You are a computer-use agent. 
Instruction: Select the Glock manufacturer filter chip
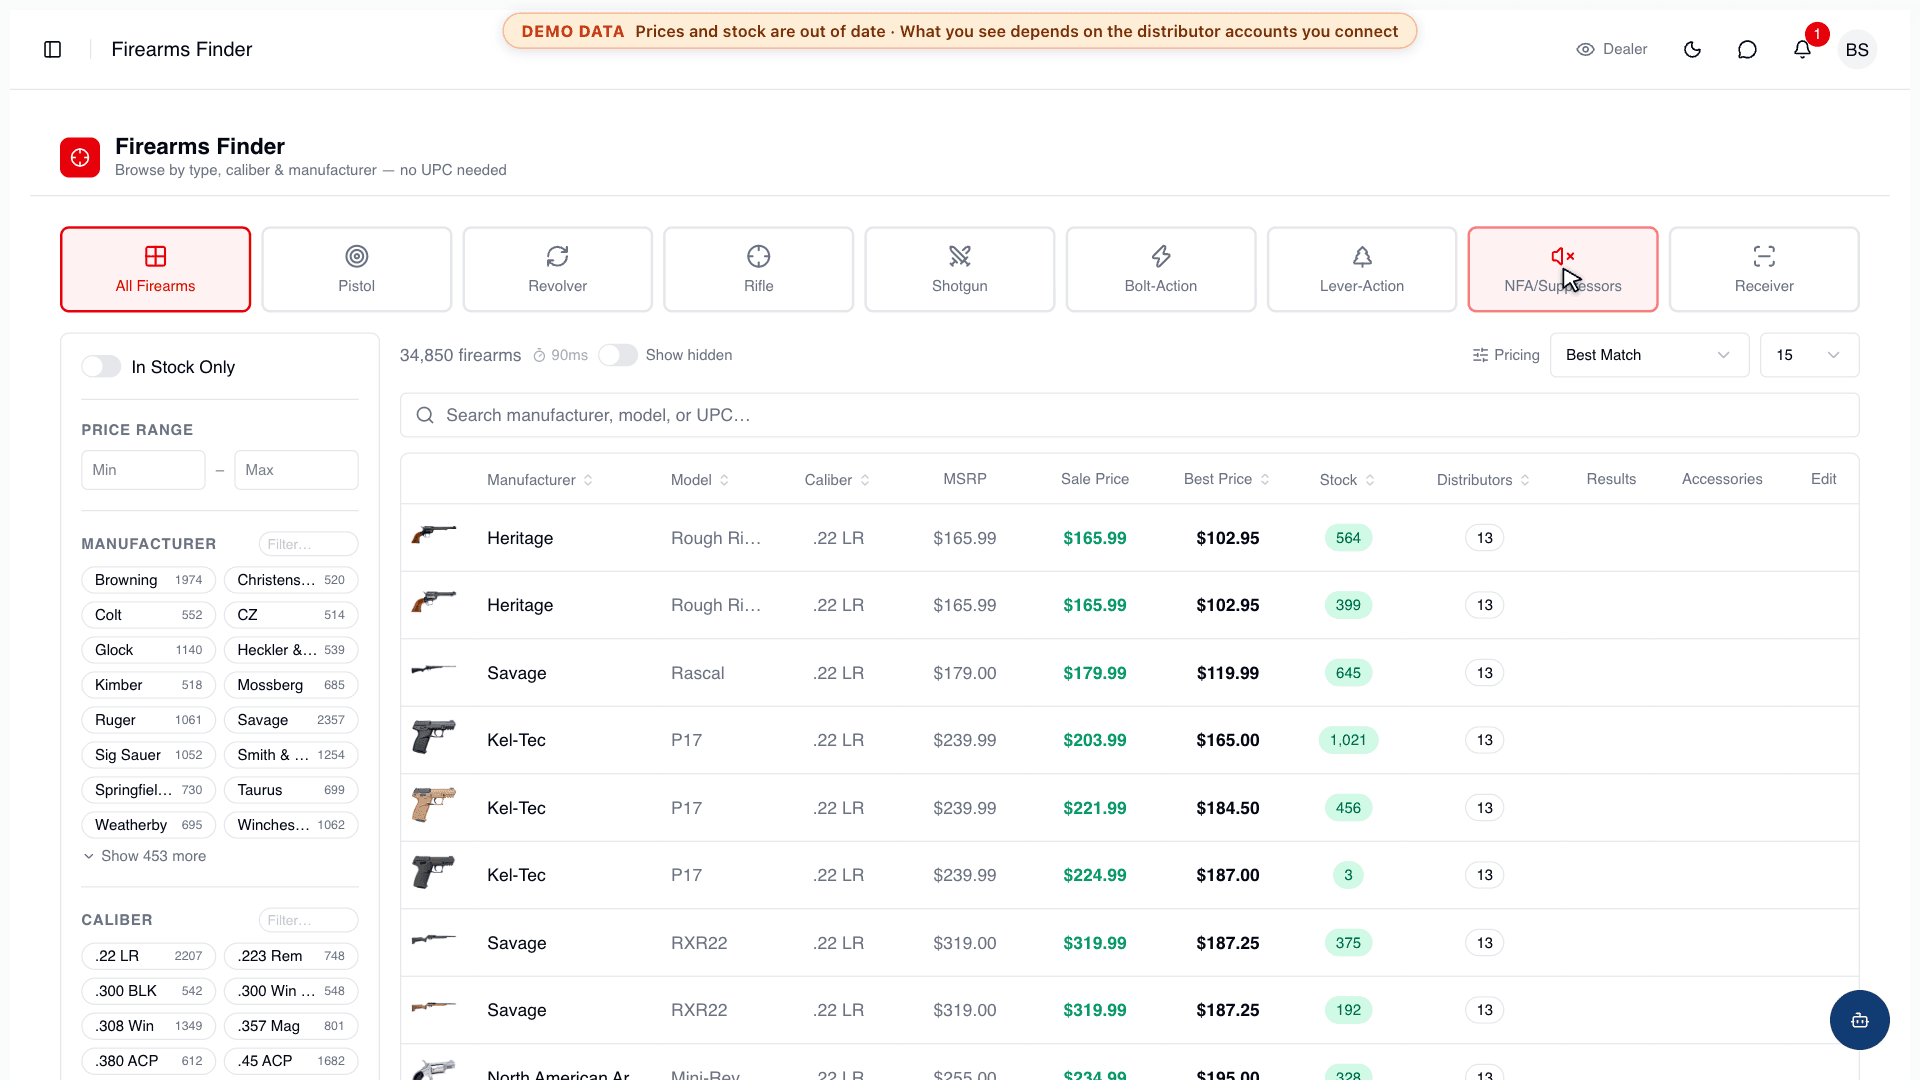tap(149, 650)
